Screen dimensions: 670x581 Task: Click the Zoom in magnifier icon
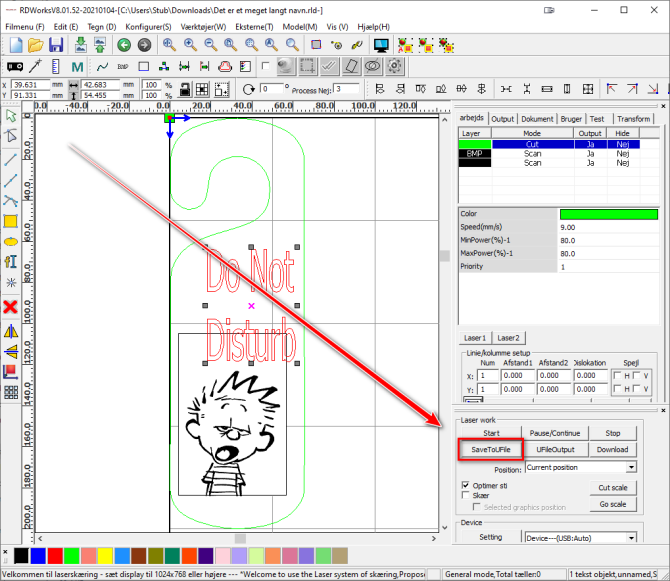pos(190,44)
